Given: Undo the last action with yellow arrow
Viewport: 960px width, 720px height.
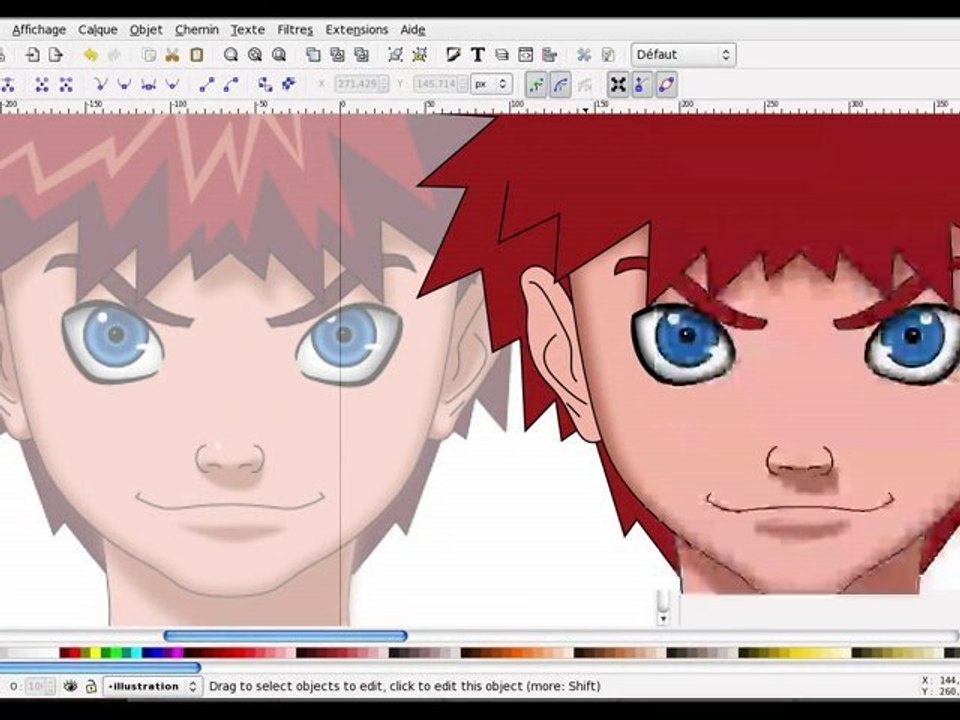Looking at the screenshot, I should [91, 55].
